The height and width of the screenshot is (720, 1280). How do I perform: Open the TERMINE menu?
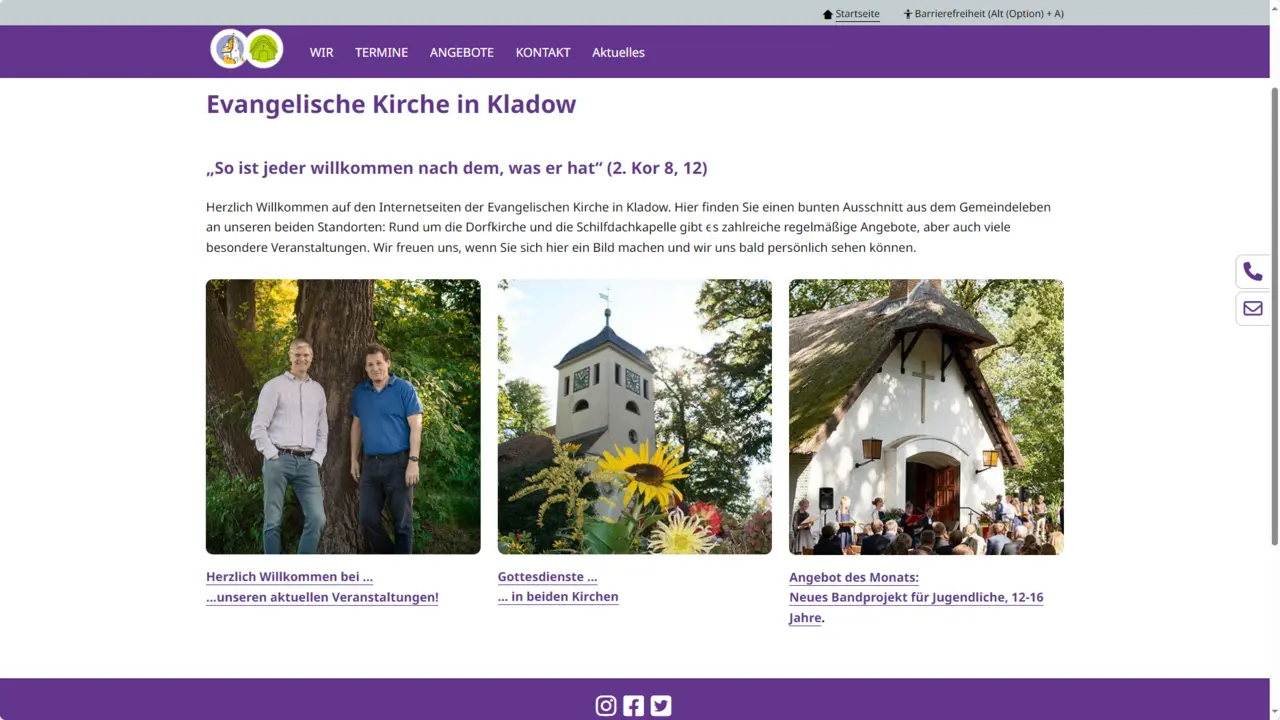[381, 52]
